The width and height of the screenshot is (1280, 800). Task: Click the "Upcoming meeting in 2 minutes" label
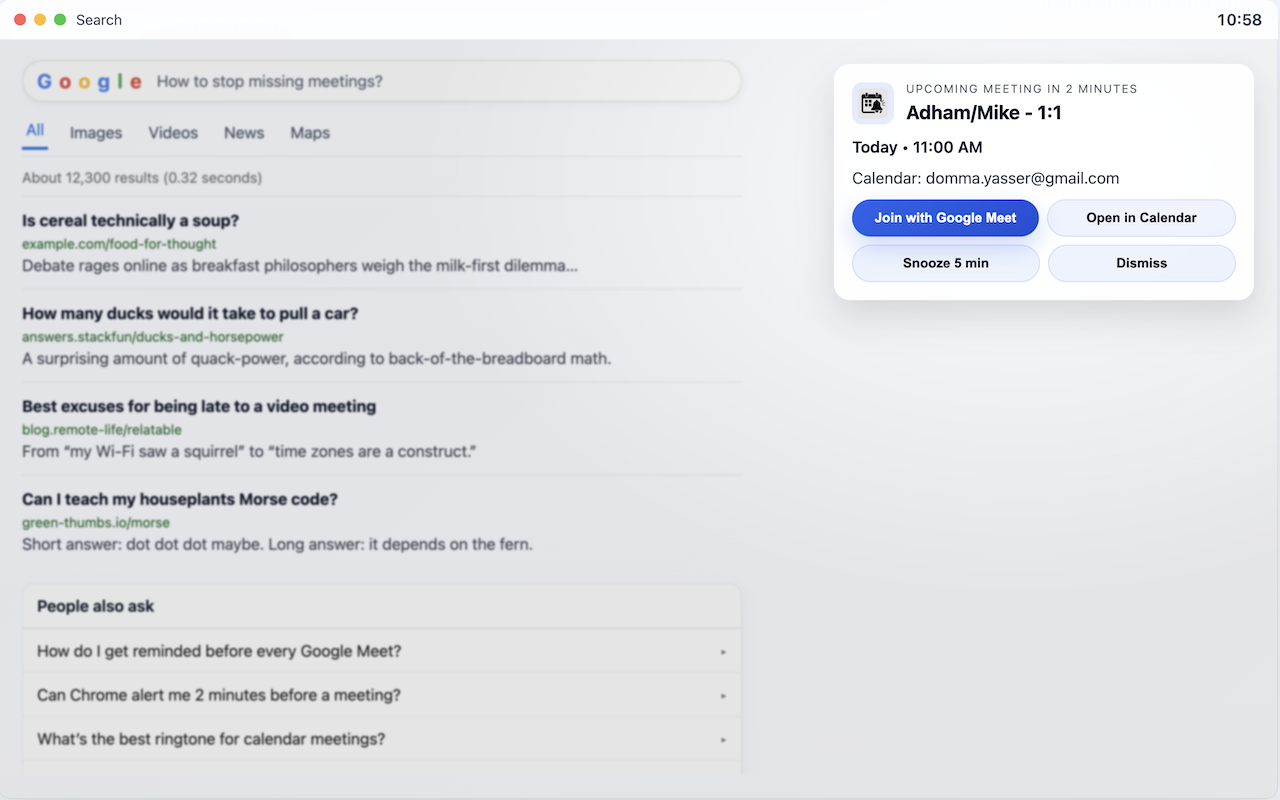click(1022, 89)
